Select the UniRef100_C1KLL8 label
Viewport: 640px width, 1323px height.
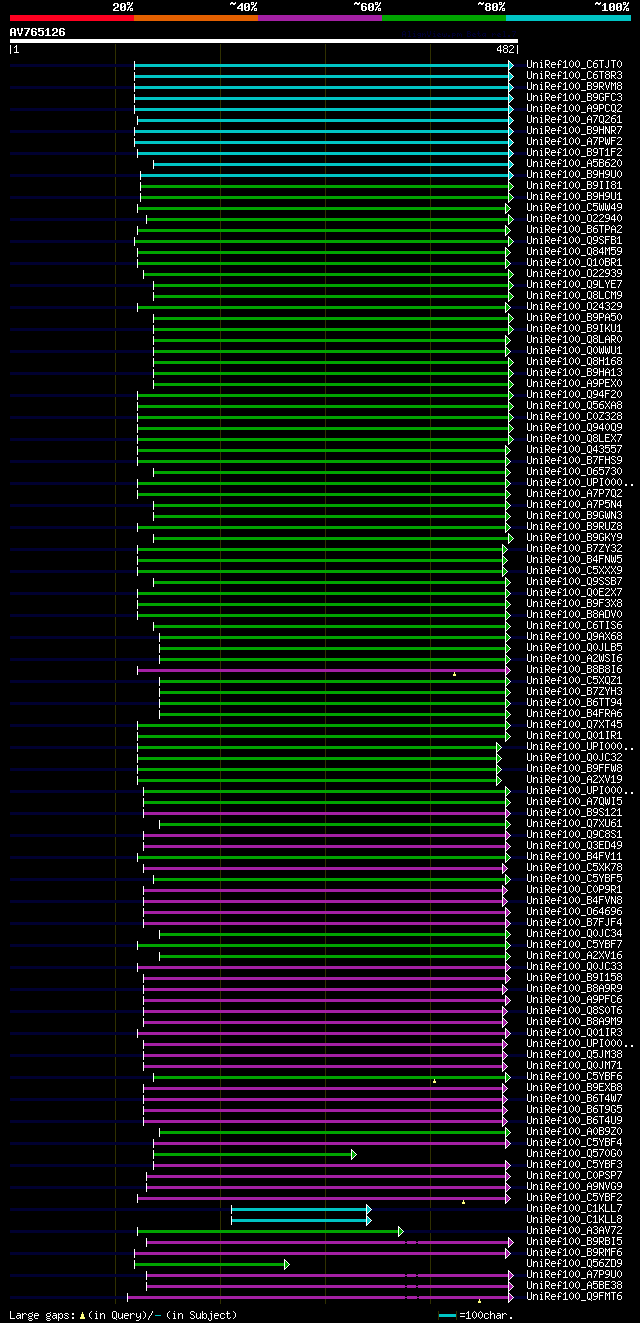click(575, 1220)
